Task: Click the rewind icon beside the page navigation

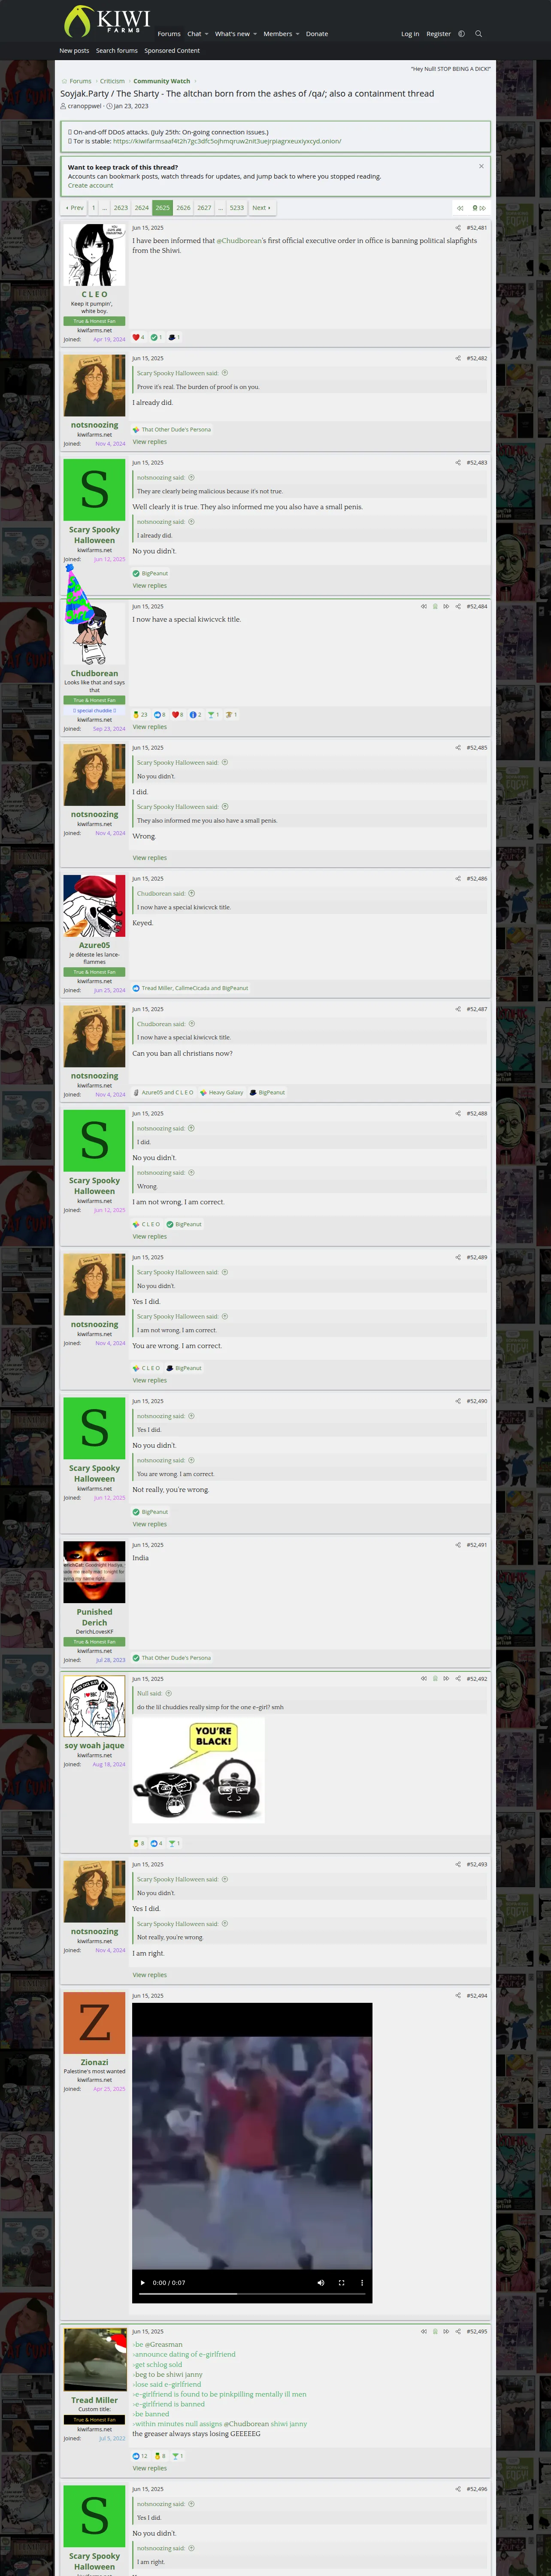Action: pos(460,208)
